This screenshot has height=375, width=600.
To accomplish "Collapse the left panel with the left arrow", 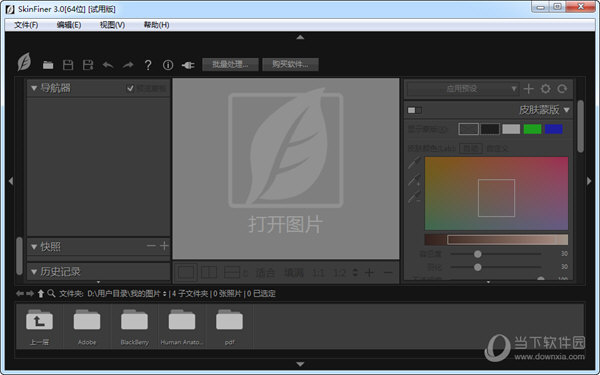I will 11,181.
